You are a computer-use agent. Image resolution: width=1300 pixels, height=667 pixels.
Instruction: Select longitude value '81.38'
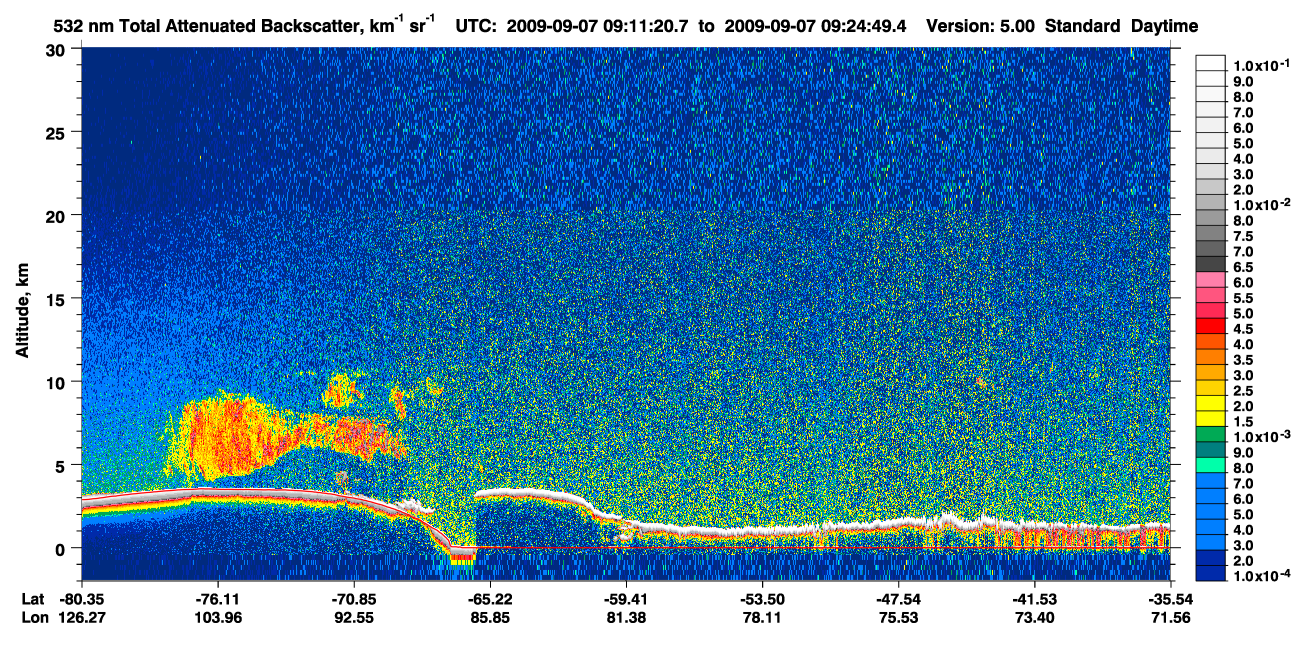tap(626, 618)
